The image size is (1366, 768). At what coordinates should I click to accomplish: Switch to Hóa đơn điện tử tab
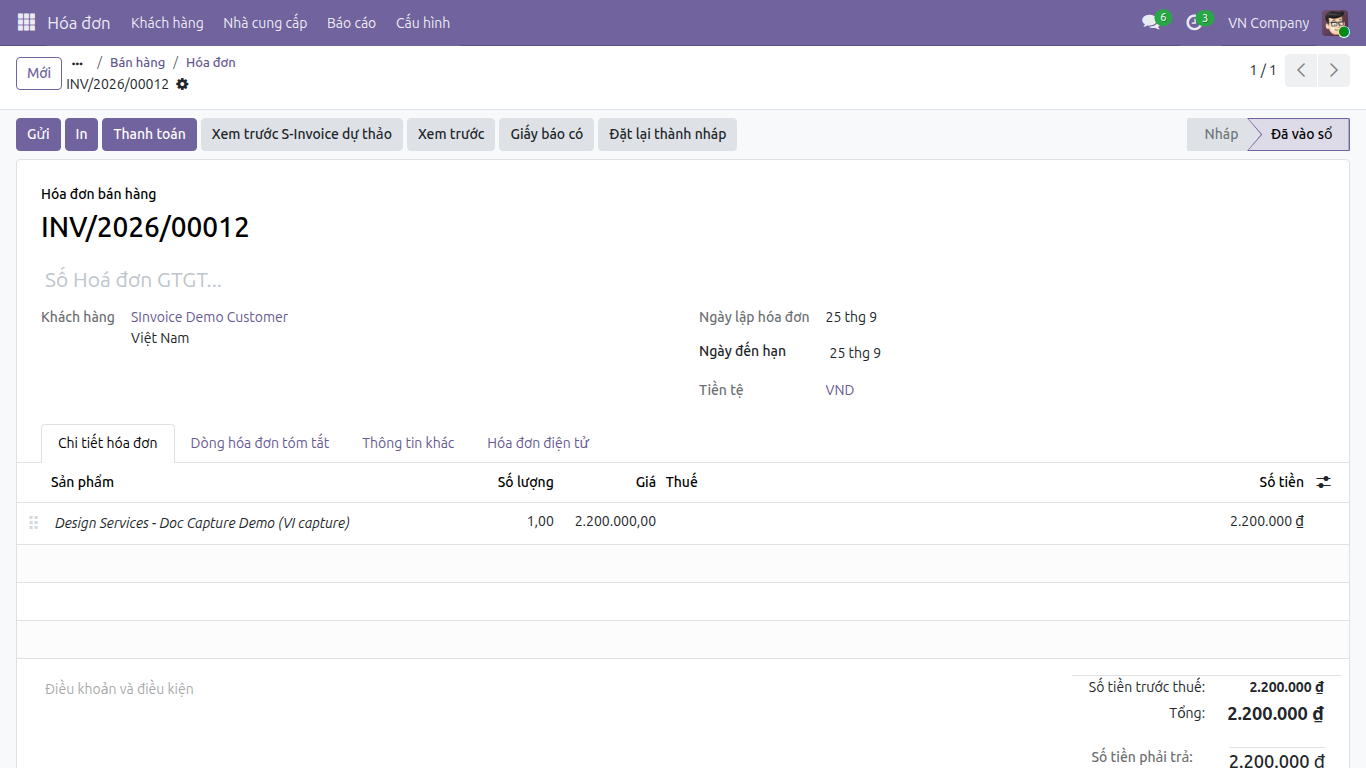pyautogui.click(x=538, y=443)
